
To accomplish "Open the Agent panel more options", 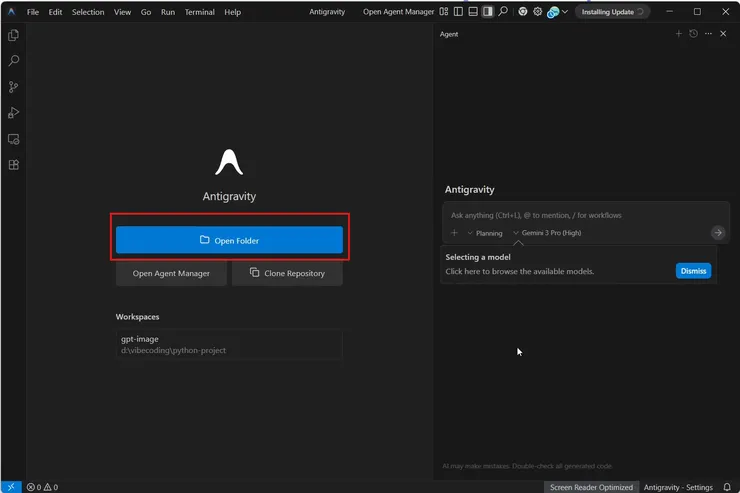I will click(x=708, y=33).
